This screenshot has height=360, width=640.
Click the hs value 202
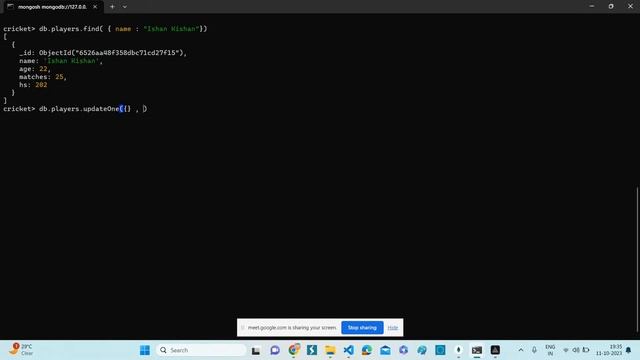coord(41,85)
